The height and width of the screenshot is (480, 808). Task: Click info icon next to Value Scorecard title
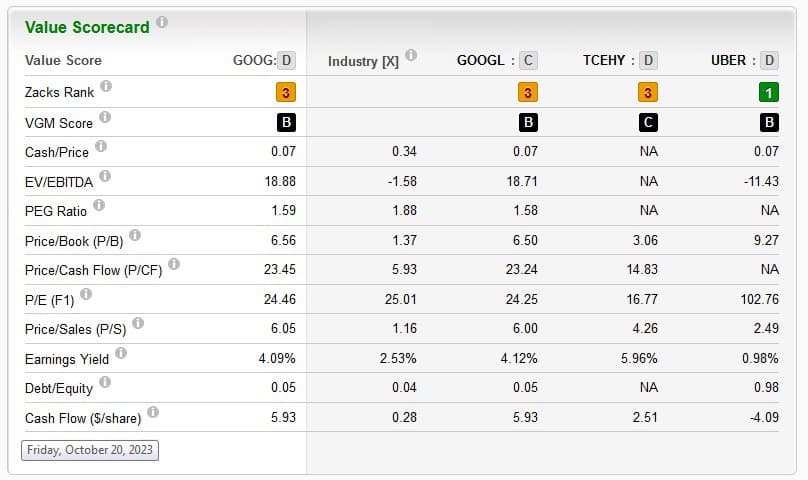pos(162,22)
